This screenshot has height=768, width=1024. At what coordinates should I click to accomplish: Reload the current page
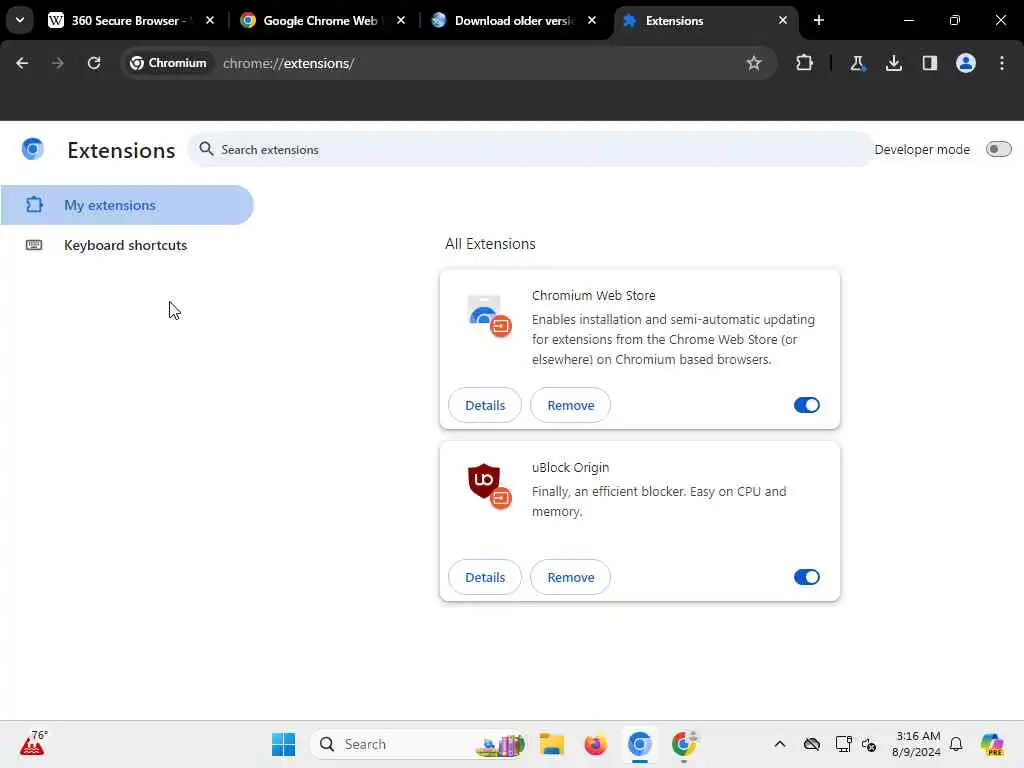click(x=94, y=63)
